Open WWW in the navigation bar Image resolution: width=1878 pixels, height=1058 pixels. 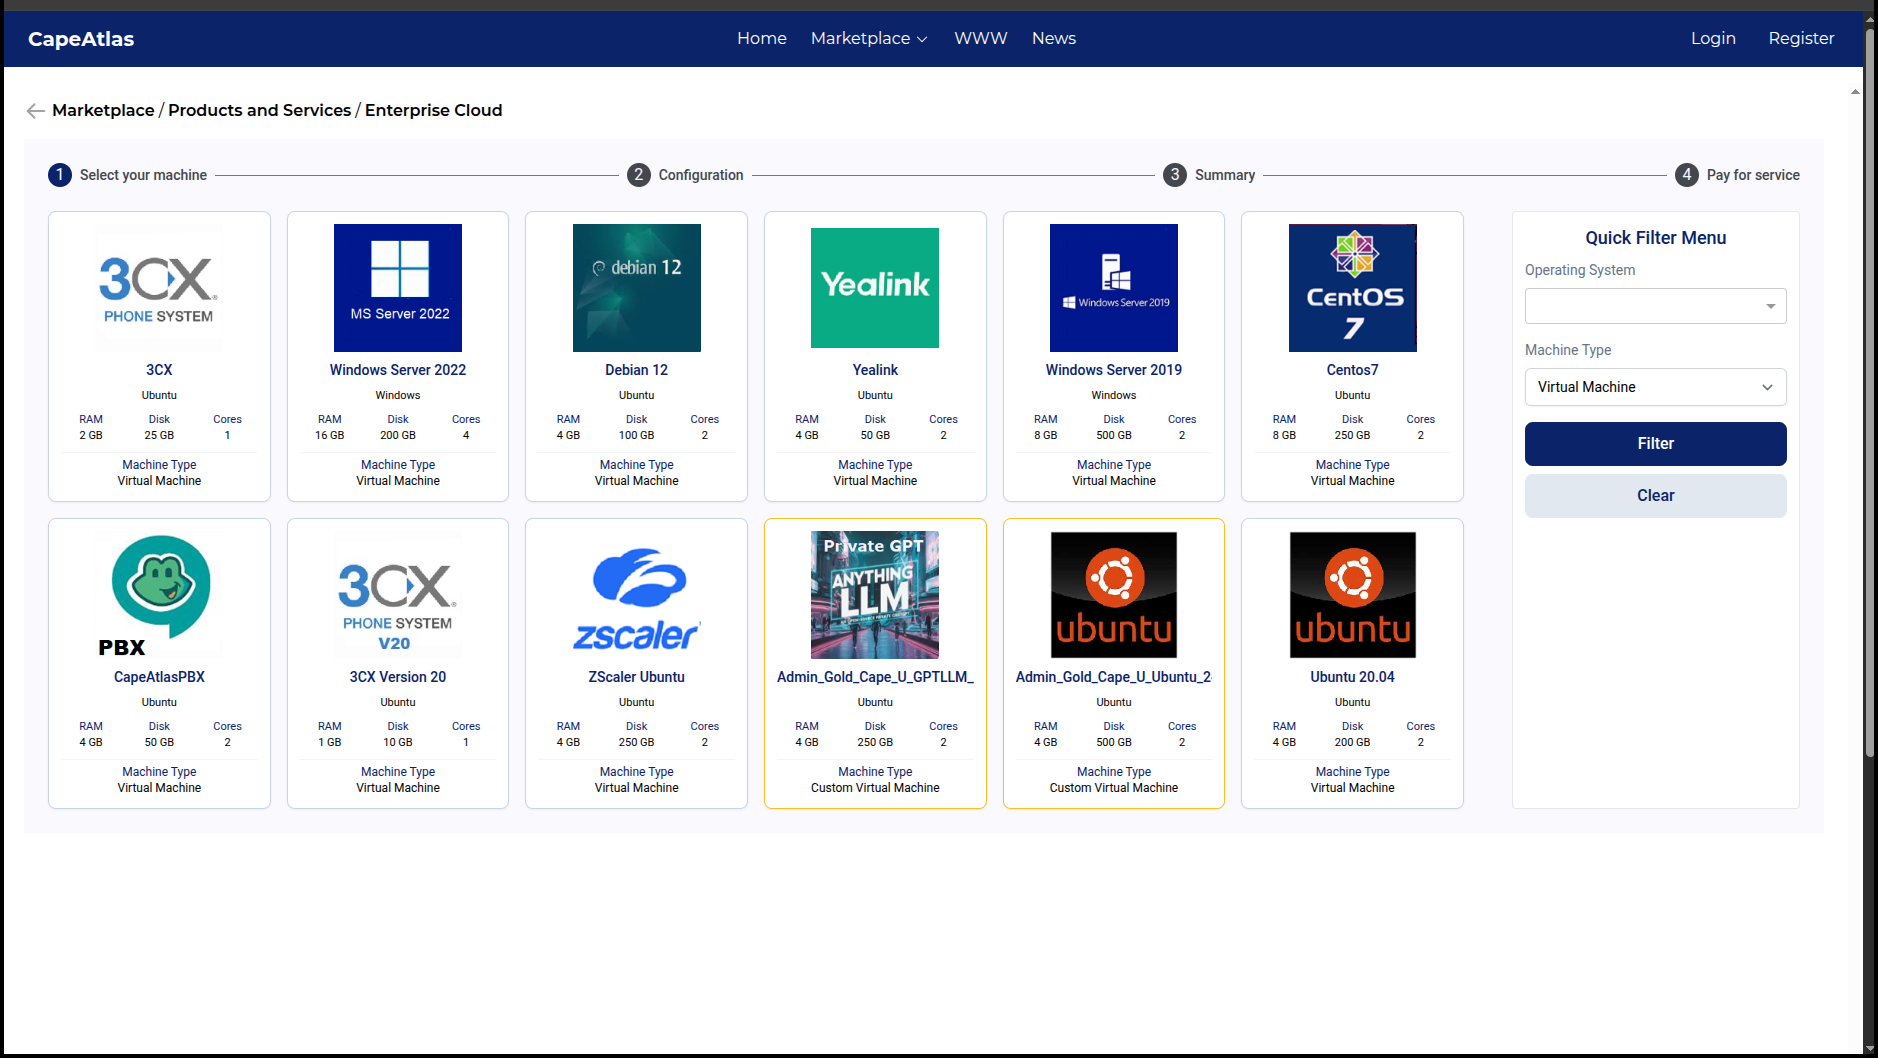pos(981,39)
